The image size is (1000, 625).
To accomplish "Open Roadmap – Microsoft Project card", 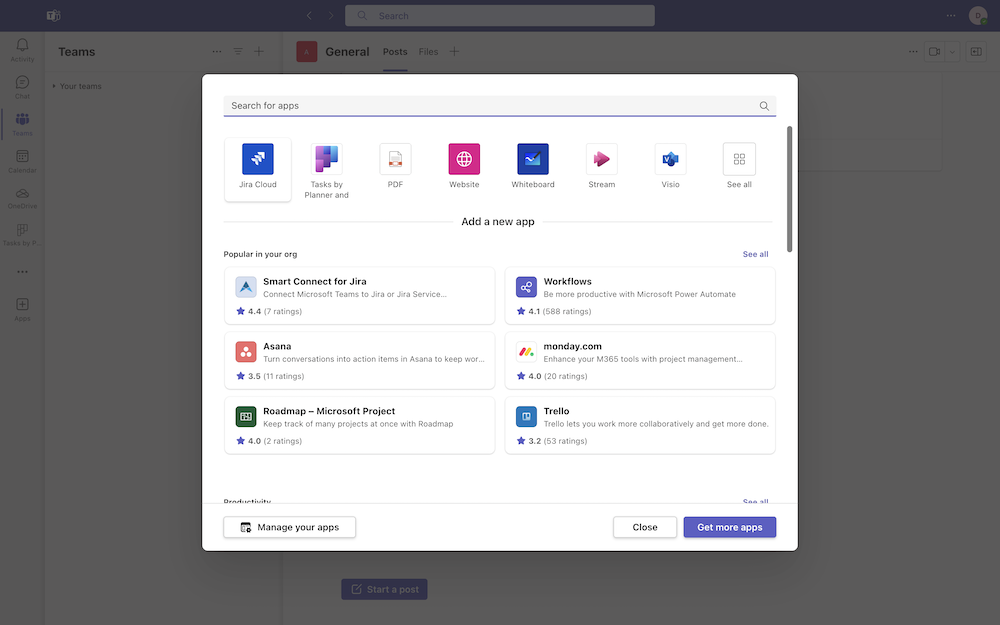I will (x=360, y=425).
